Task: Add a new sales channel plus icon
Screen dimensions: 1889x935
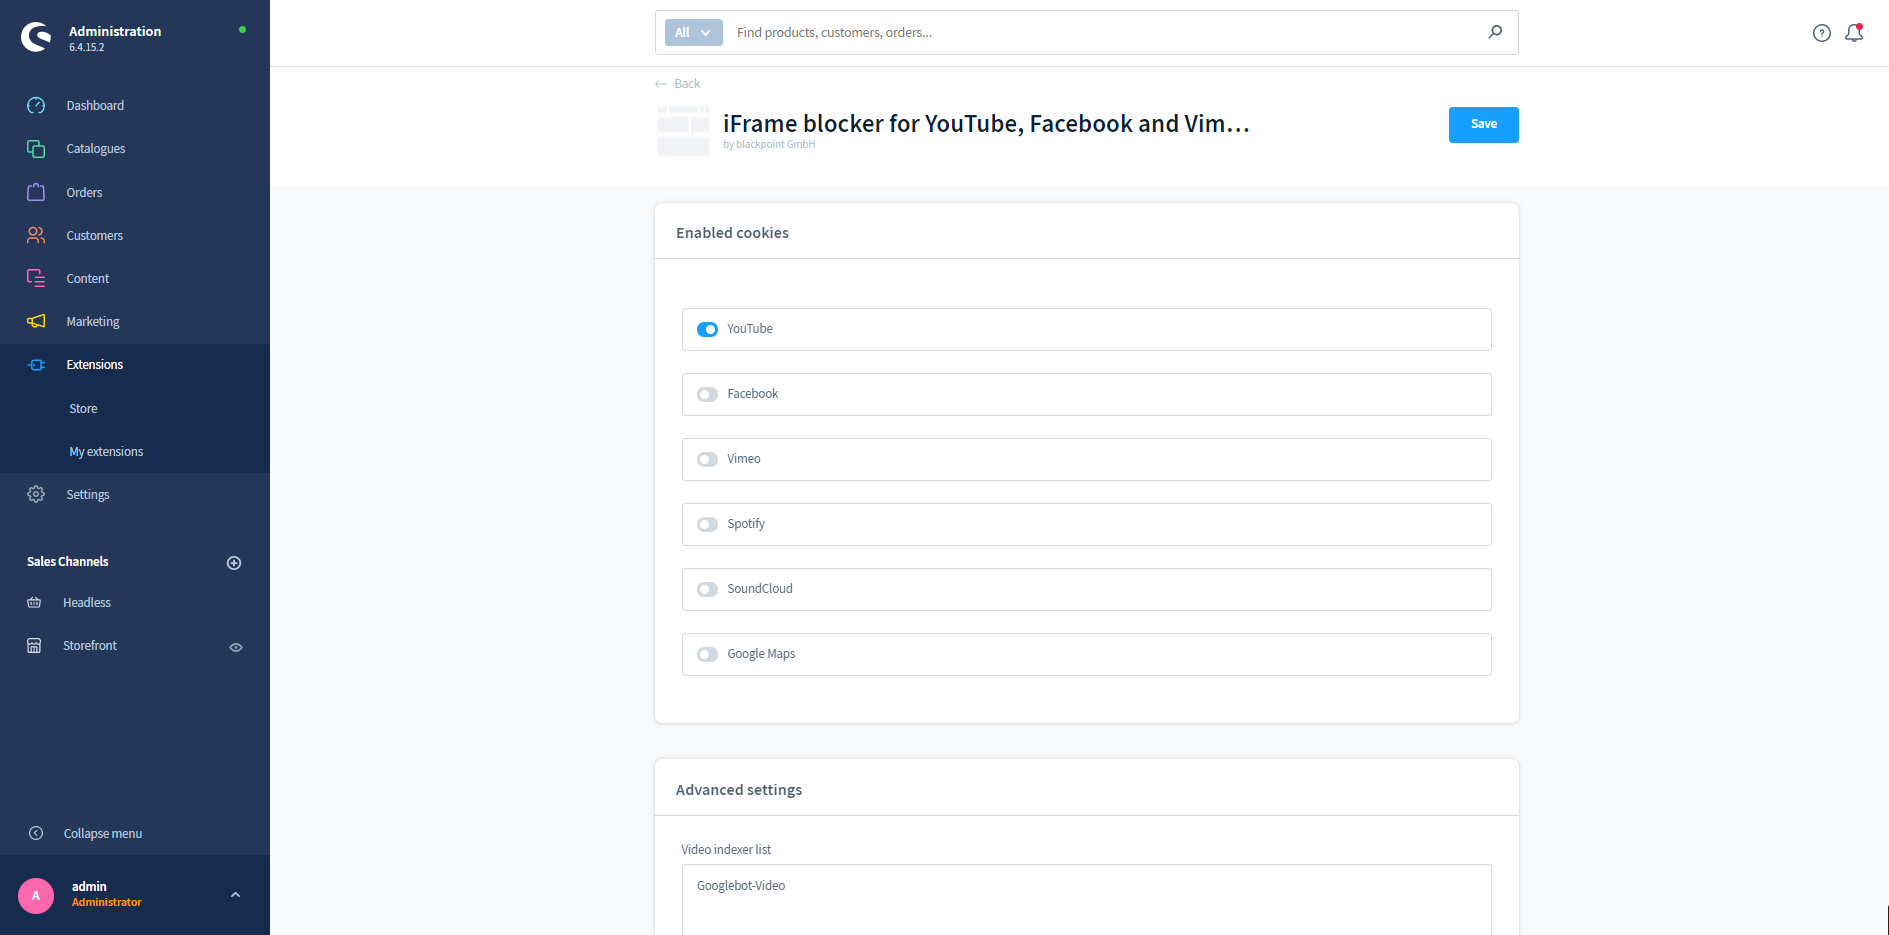Action: pos(234,563)
